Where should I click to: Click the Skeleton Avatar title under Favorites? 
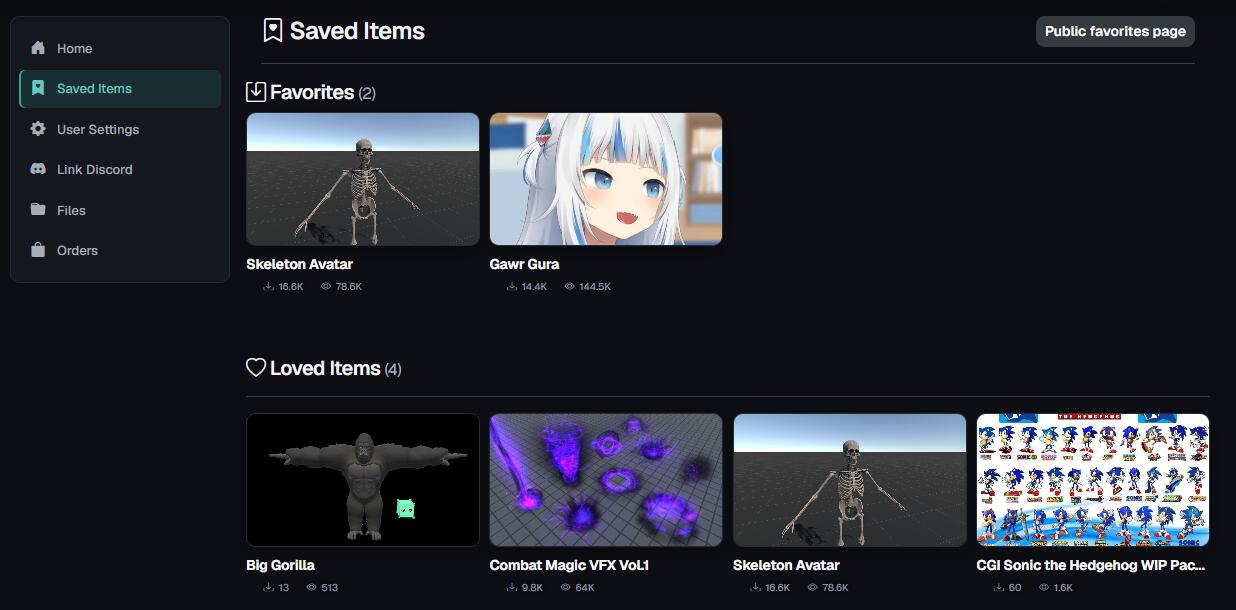(x=299, y=264)
